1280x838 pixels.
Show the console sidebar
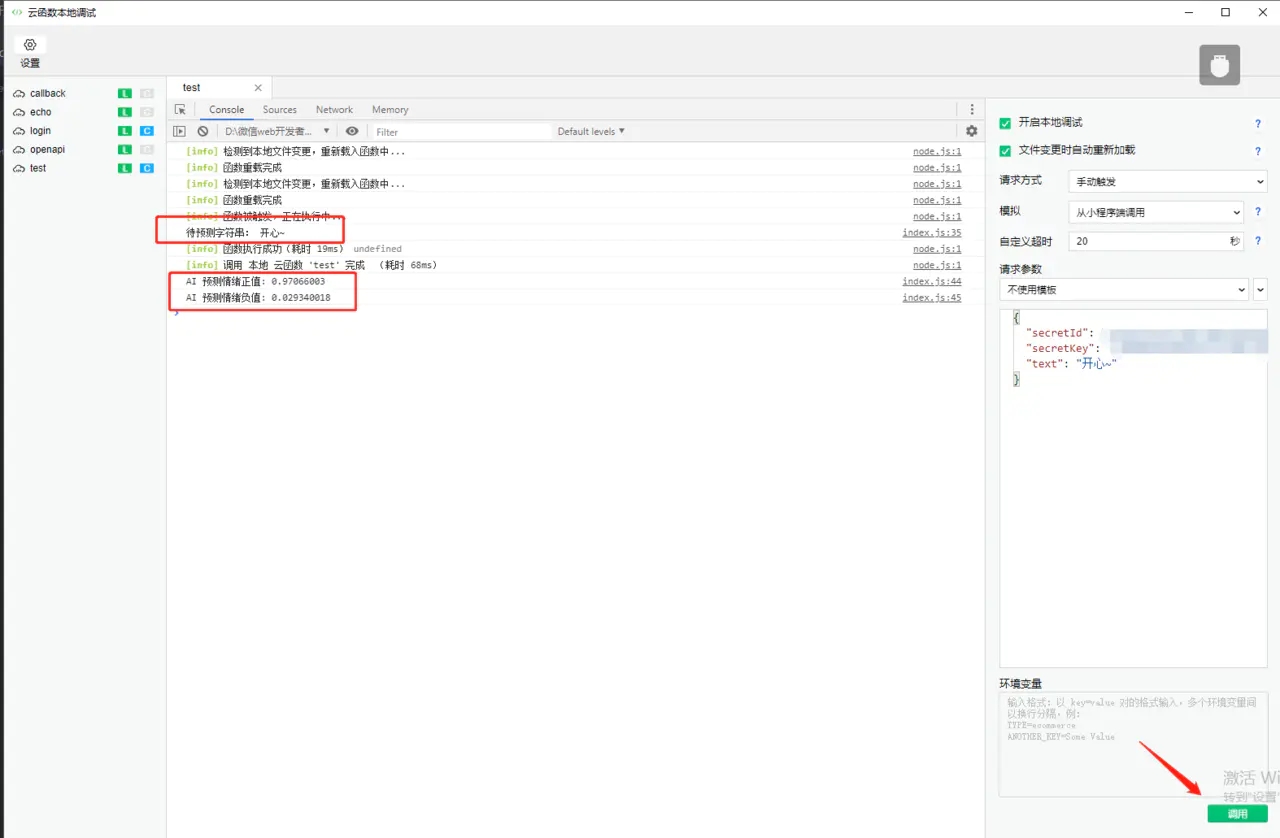pos(180,131)
